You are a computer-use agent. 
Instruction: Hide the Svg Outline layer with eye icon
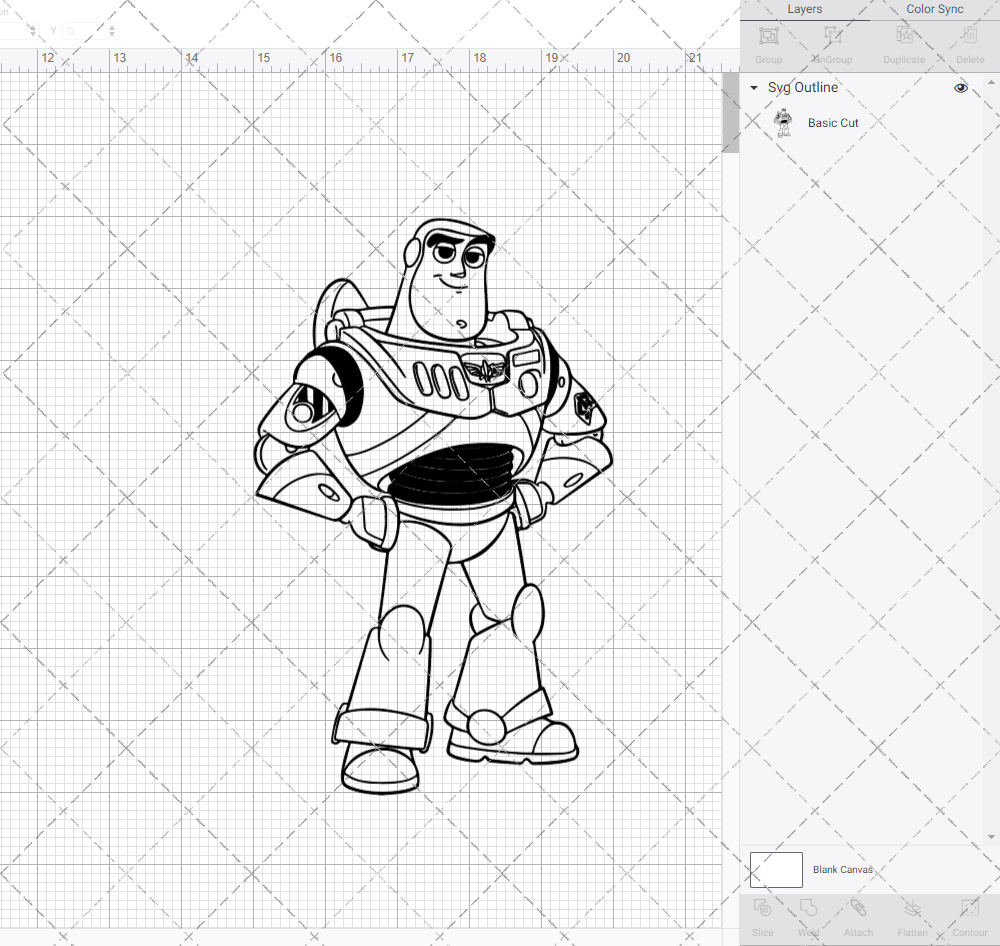click(x=961, y=88)
